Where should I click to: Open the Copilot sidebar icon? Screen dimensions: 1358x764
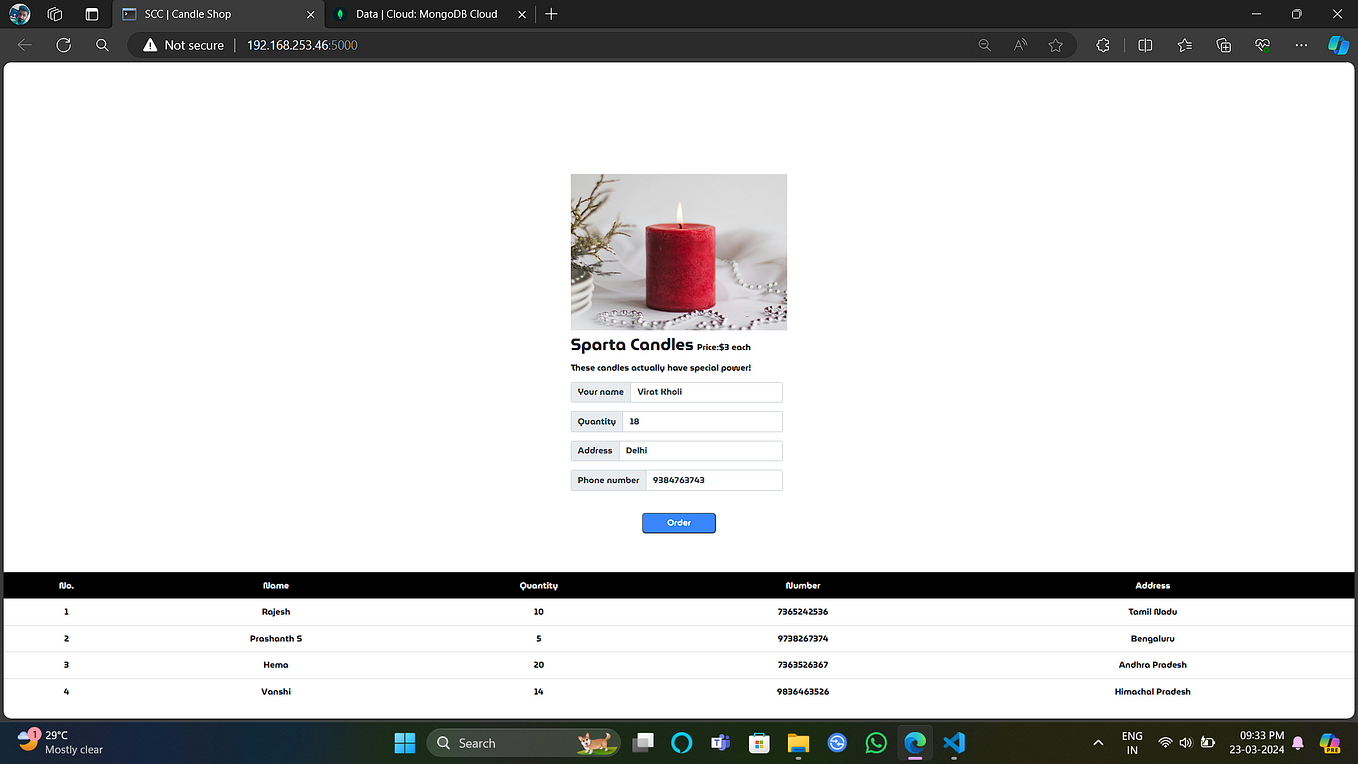click(1338, 45)
